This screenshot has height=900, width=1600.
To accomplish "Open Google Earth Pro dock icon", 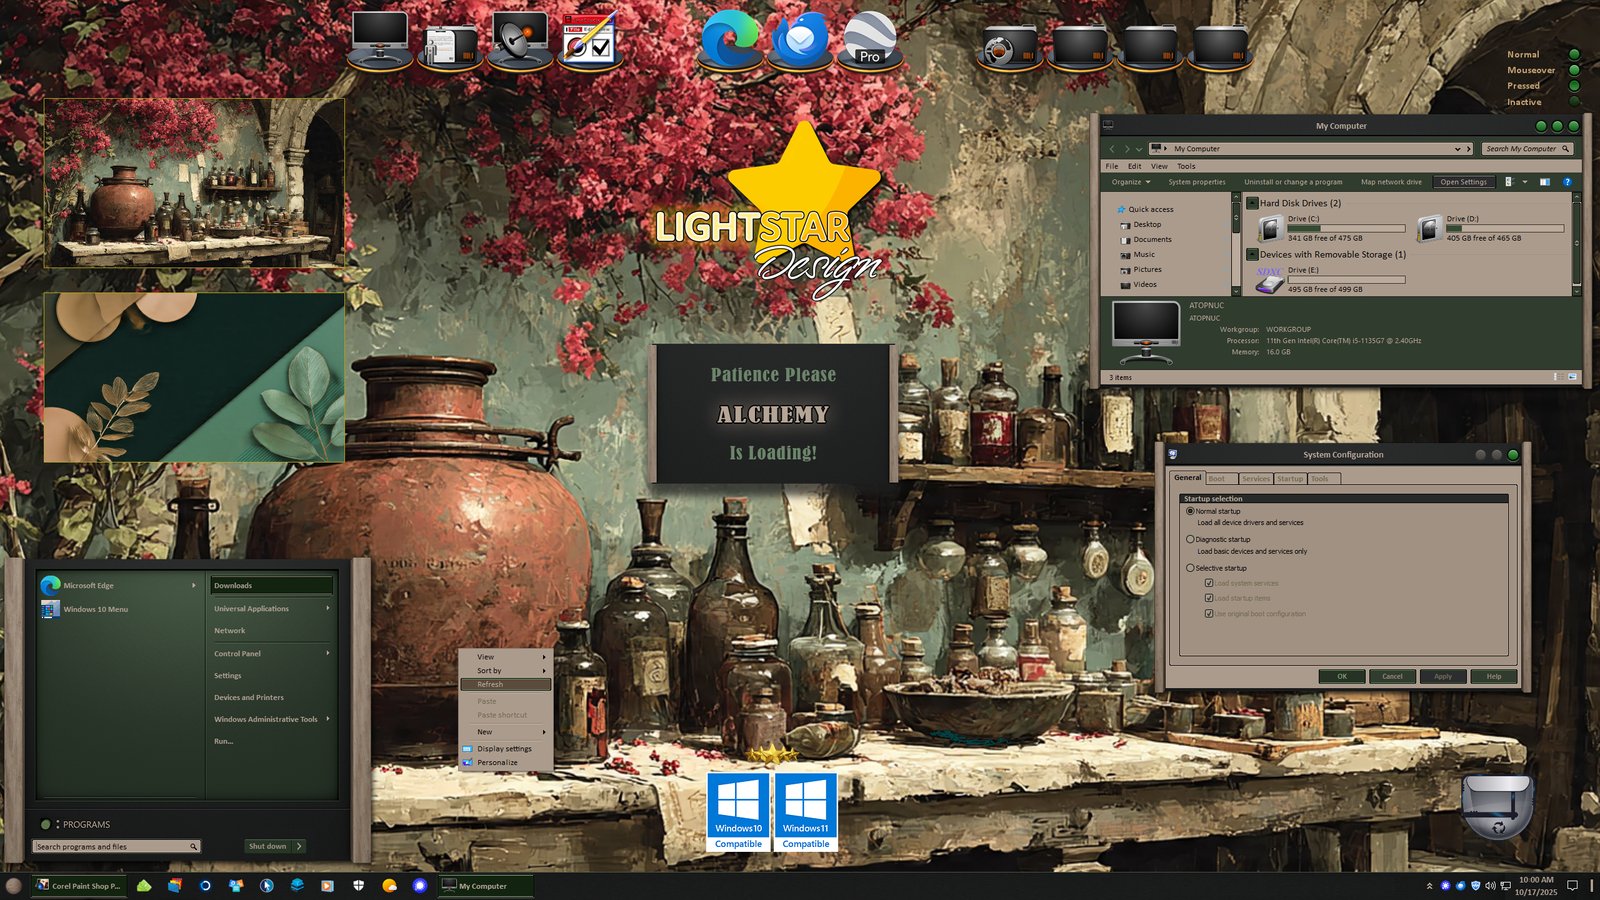I will click(x=869, y=40).
